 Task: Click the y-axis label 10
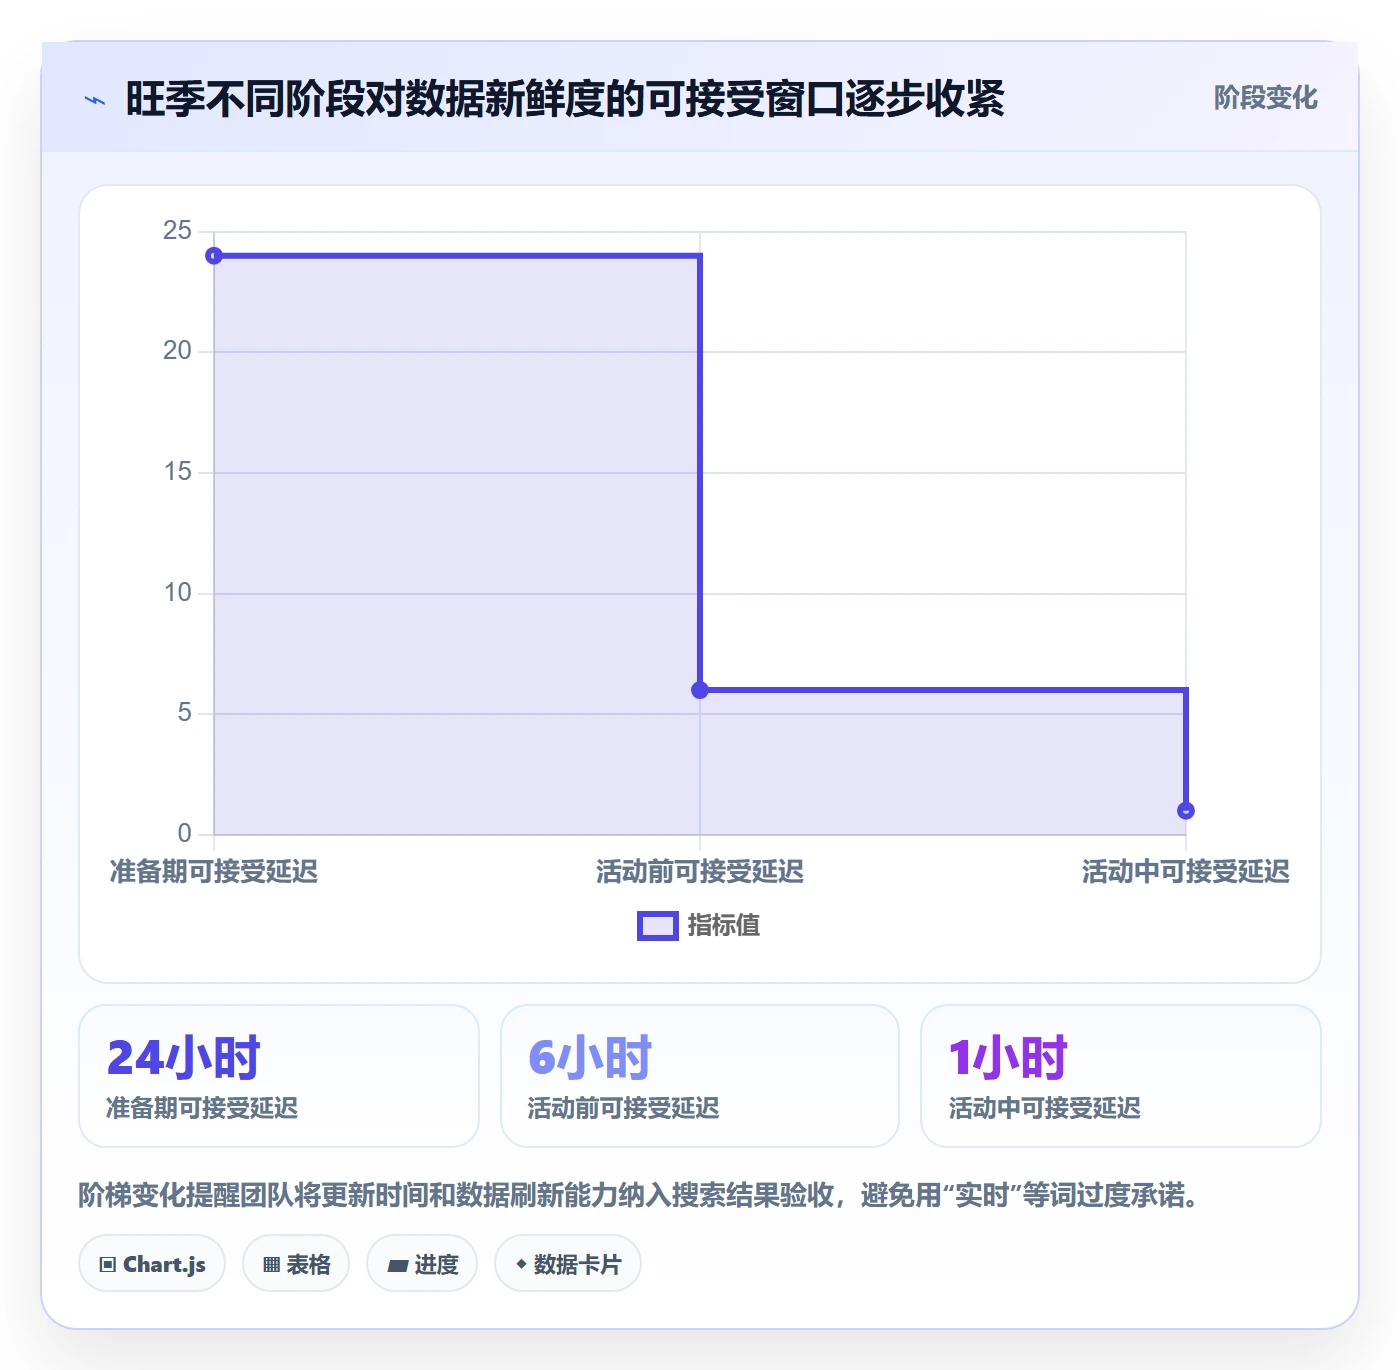pos(177,593)
